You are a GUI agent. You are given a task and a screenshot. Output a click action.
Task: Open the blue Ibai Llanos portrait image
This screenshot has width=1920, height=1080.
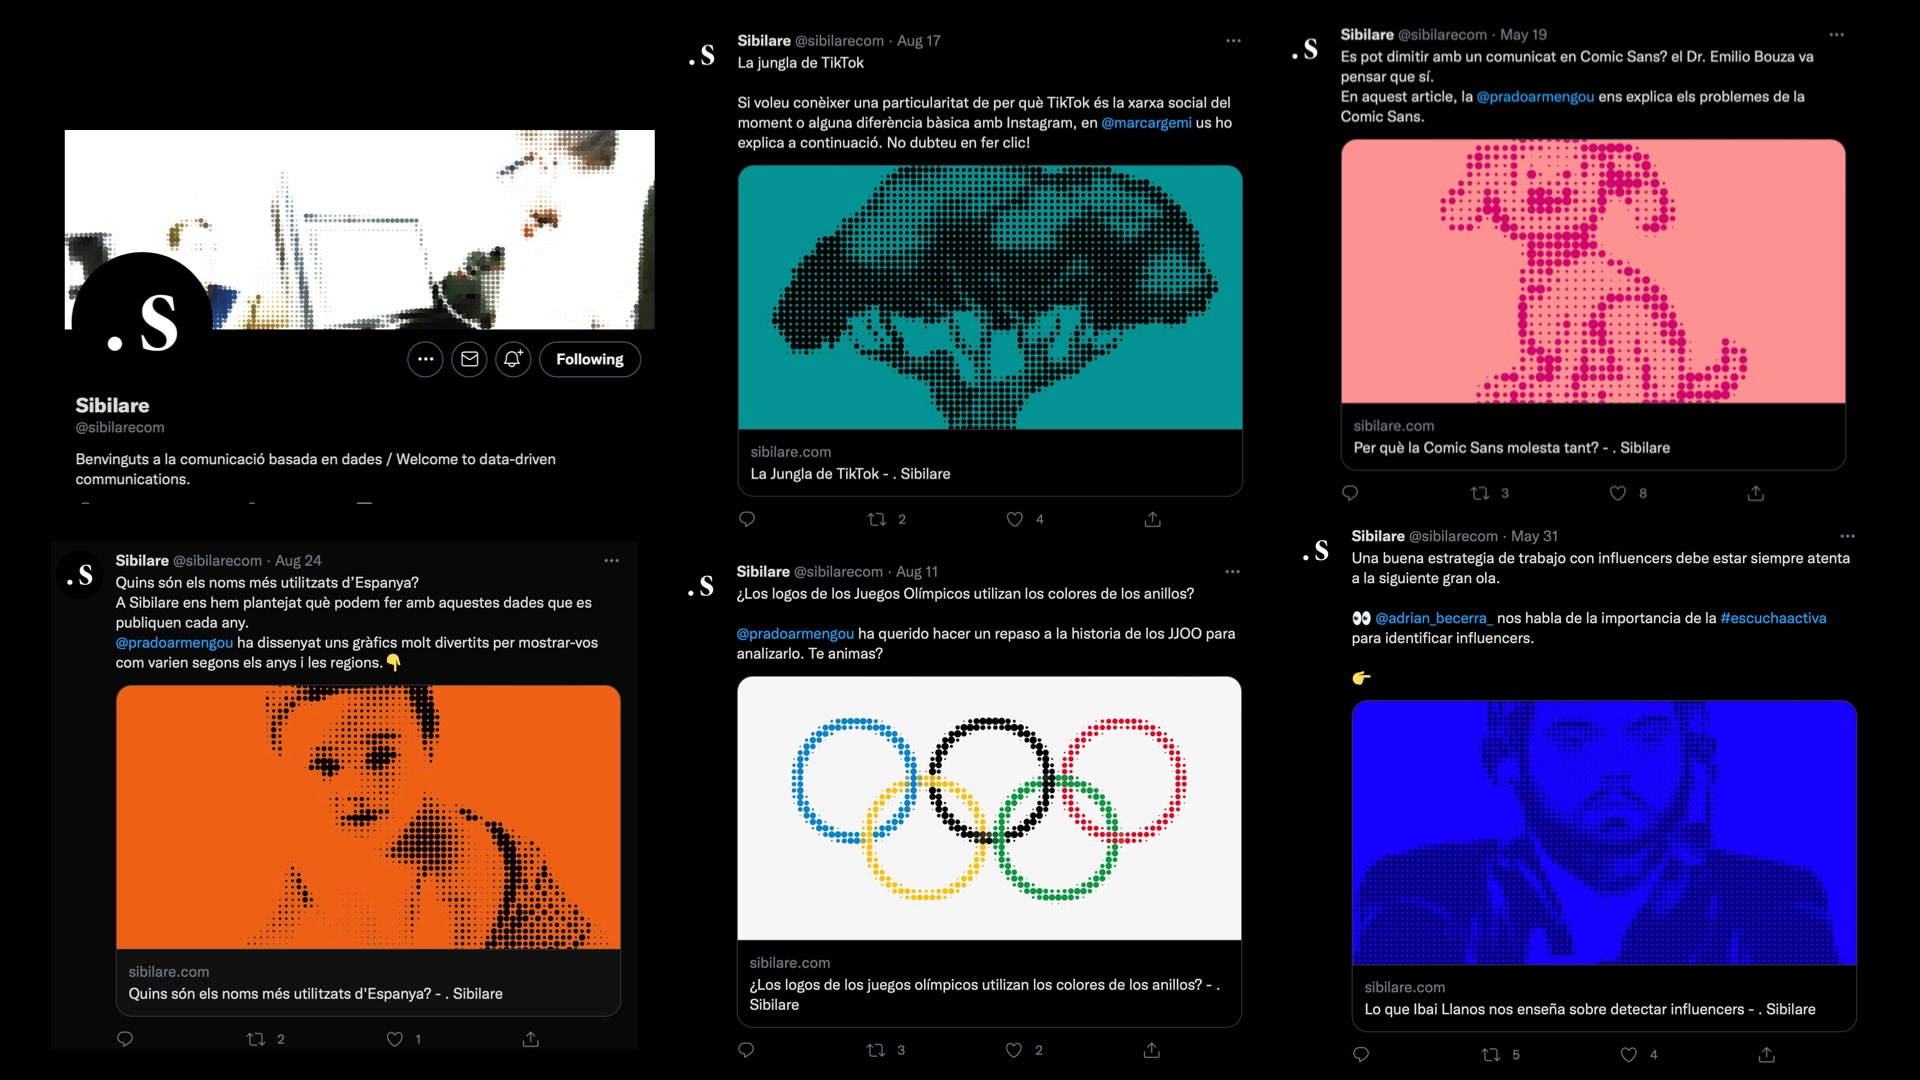(1604, 833)
